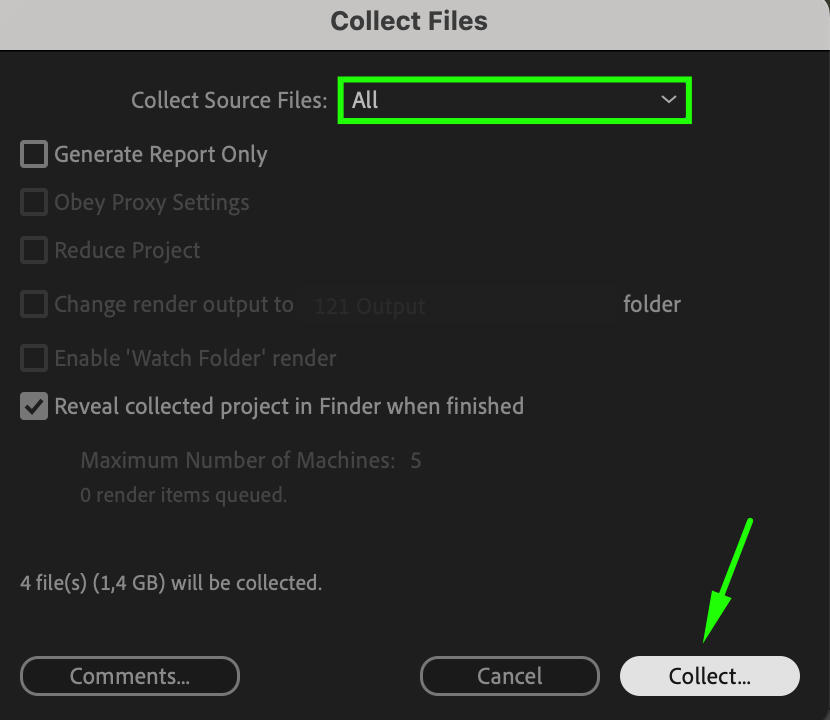Click the Maximum Number of Machines label
The width and height of the screenshot is (830, 720).
238,461
